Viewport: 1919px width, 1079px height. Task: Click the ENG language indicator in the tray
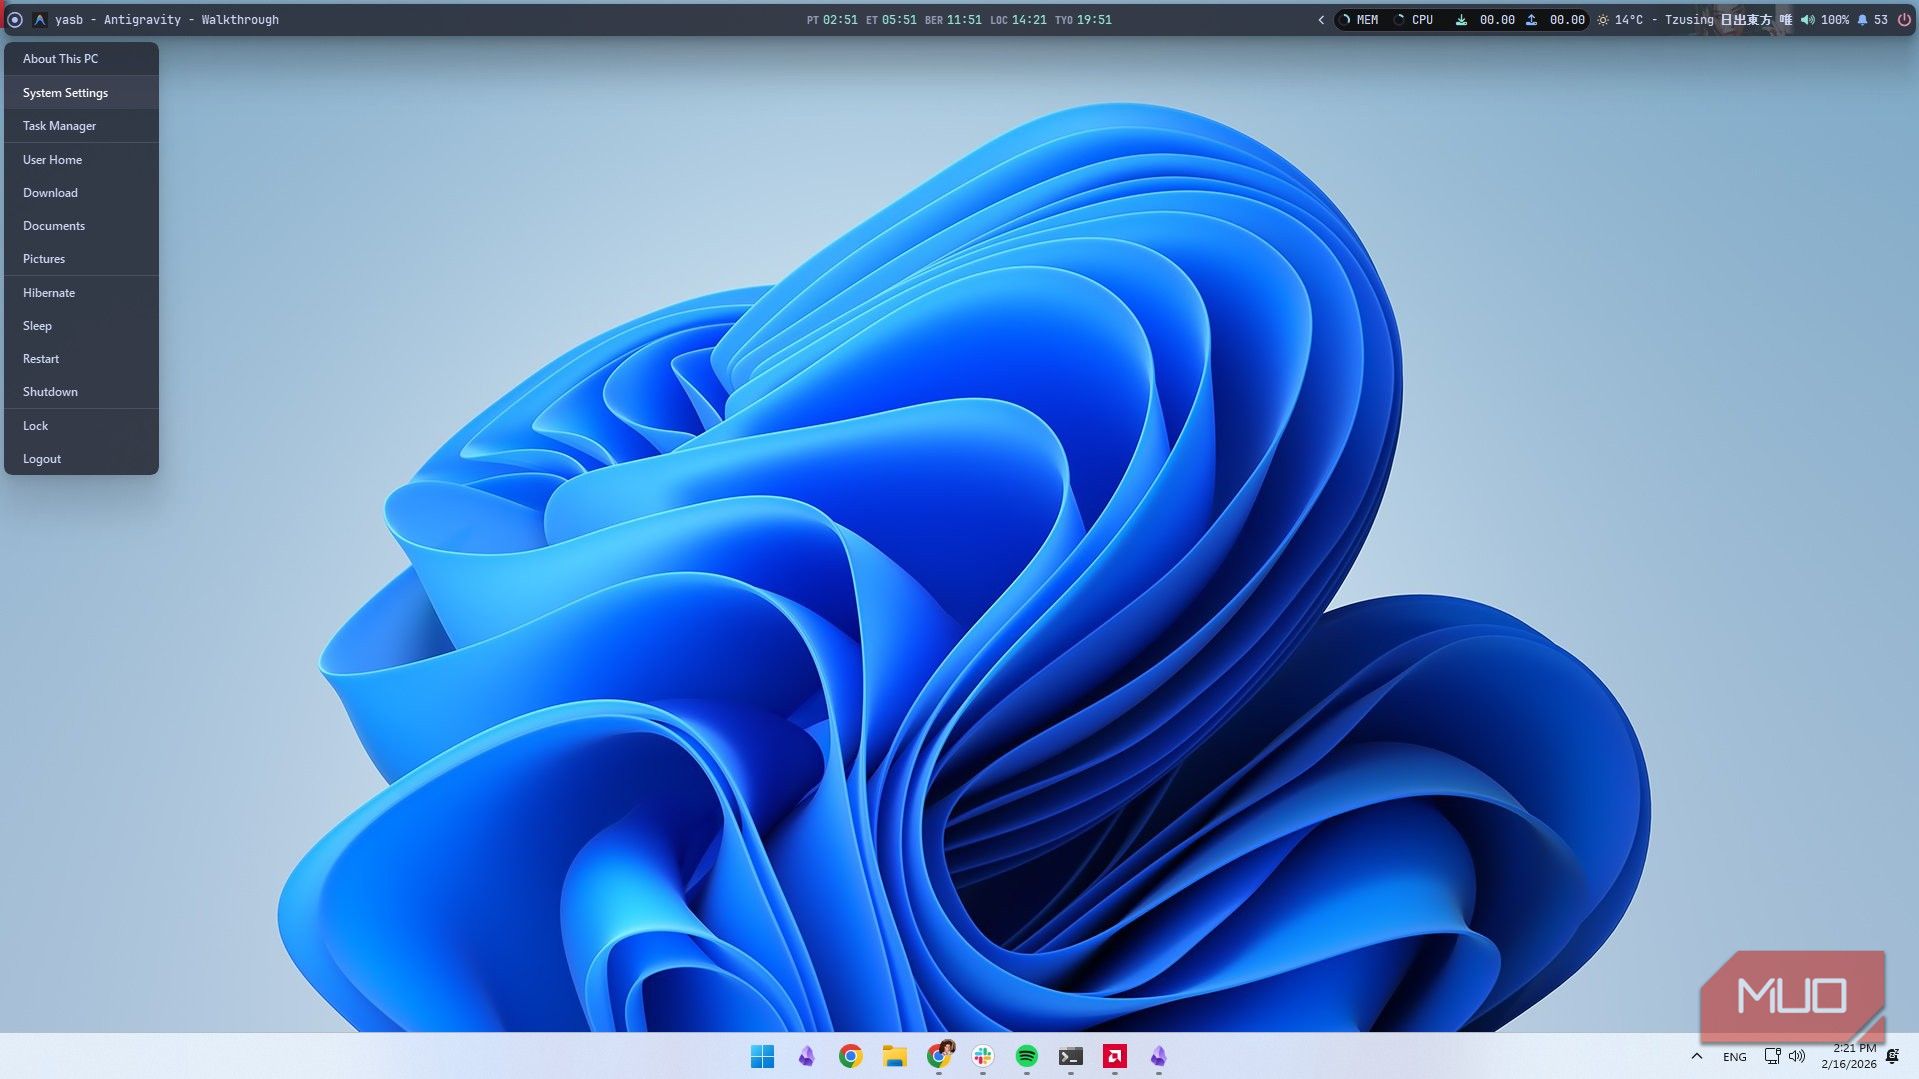pyautogui.click(x=1734, y=1057)
